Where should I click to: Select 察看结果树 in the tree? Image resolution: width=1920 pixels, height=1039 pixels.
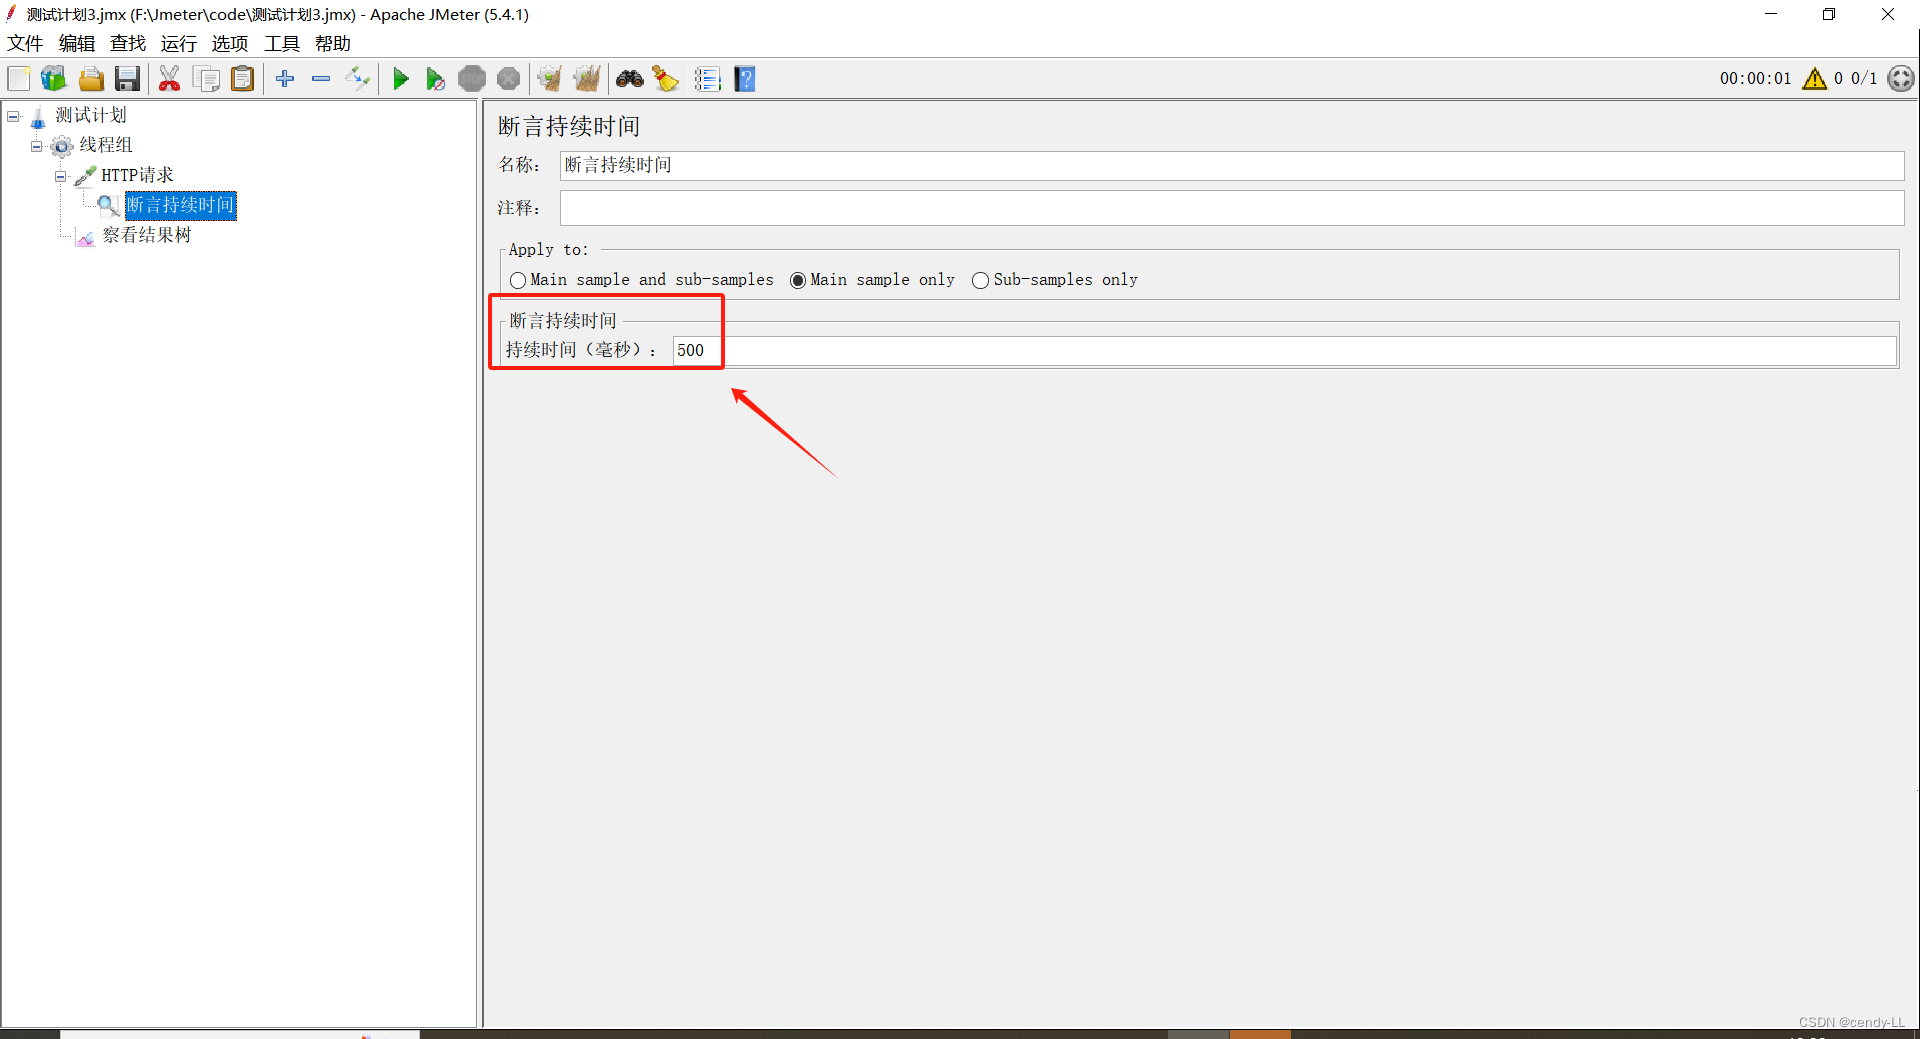click(146, 235)
